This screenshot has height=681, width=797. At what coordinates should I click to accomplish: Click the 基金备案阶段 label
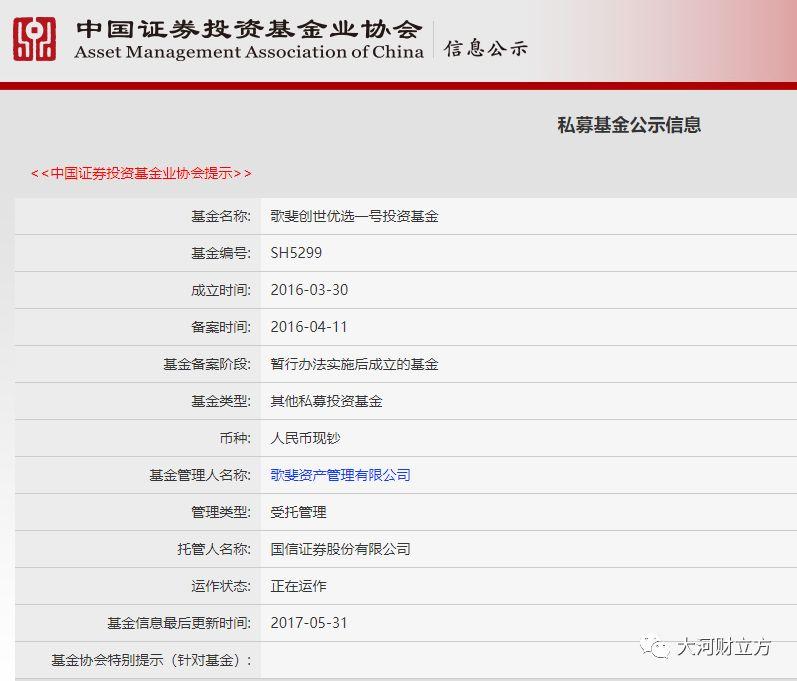pos(207,364)
